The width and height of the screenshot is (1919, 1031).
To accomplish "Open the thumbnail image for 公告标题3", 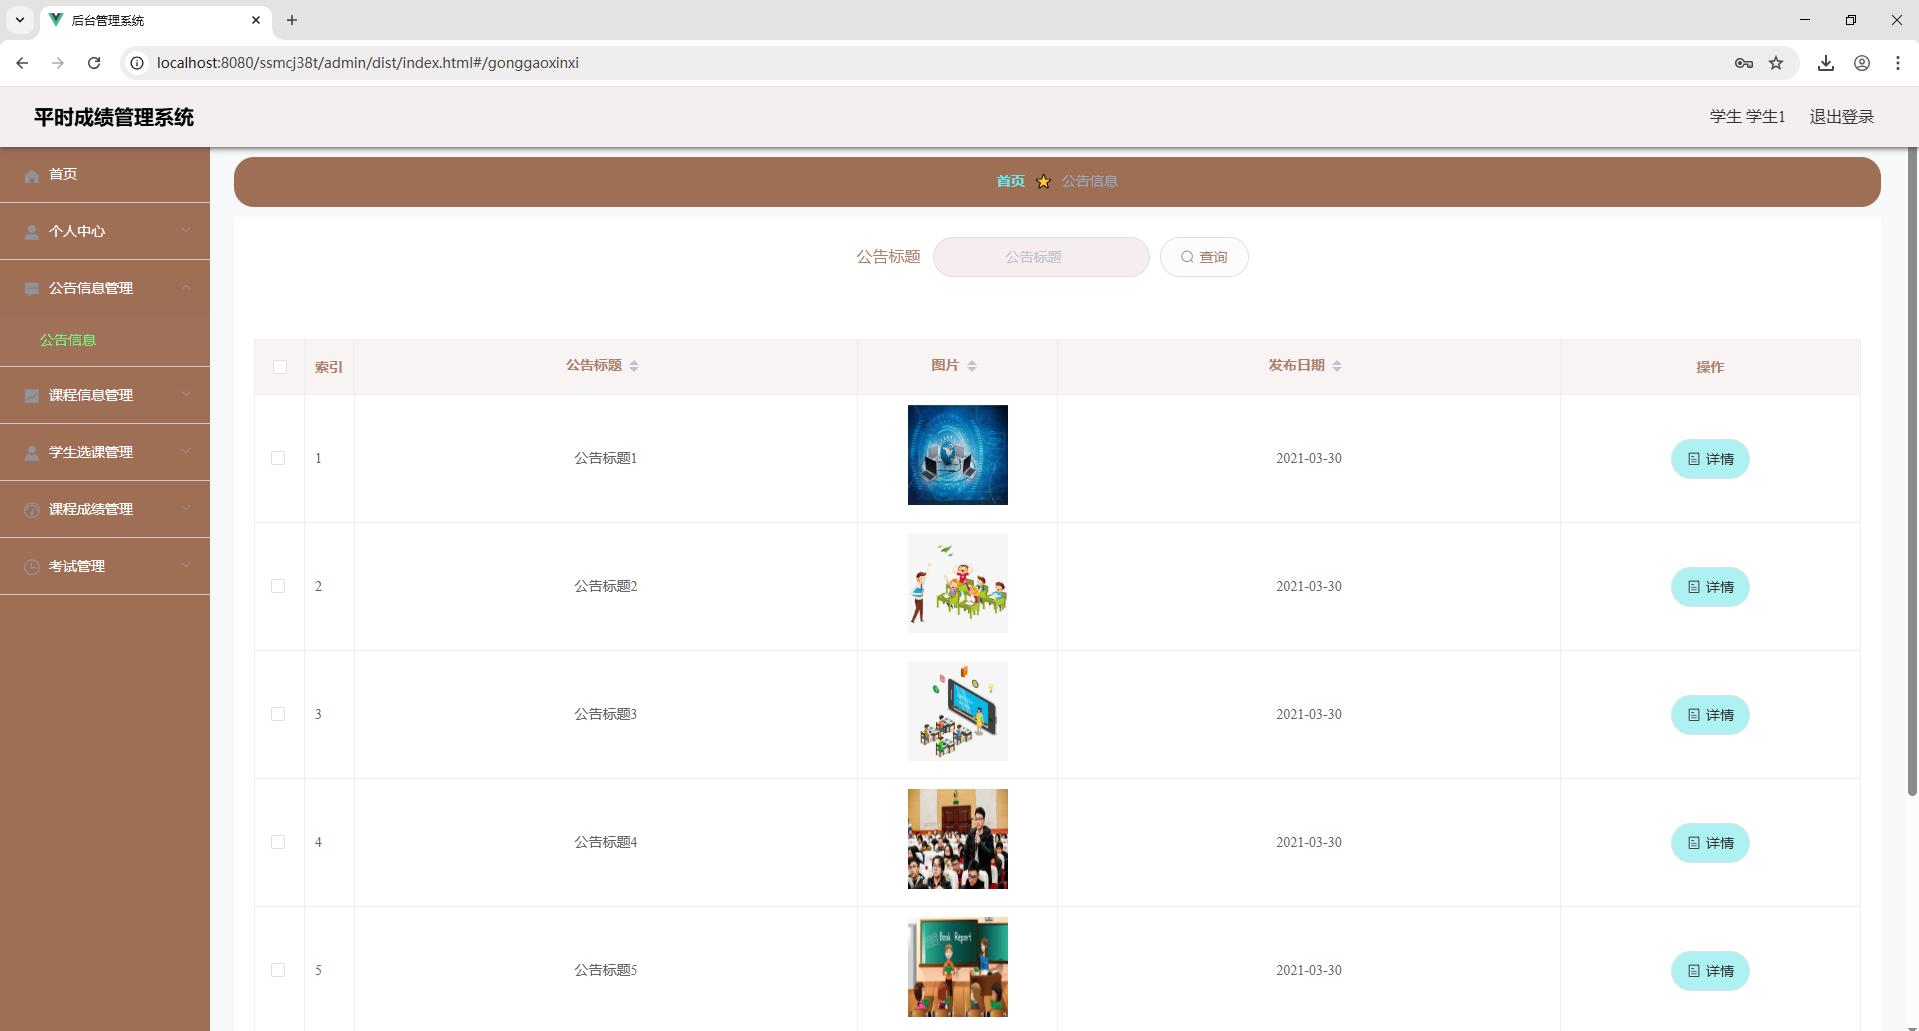I will pyautogui.click(x=958, y=711).
